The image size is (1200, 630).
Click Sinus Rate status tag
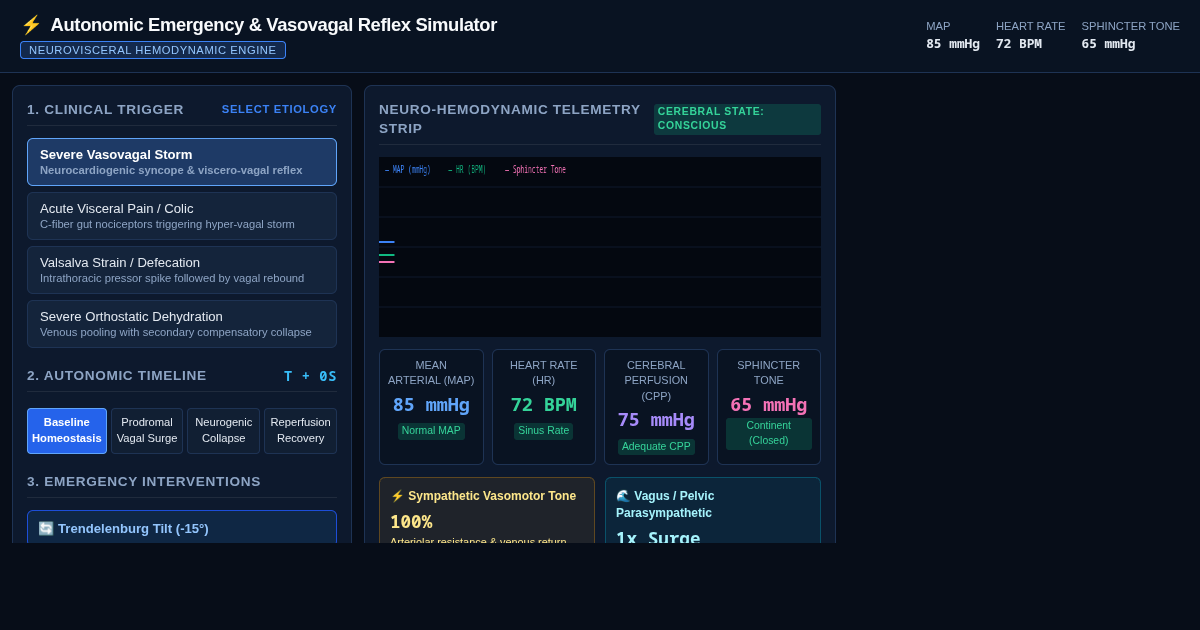click(544, 431)
